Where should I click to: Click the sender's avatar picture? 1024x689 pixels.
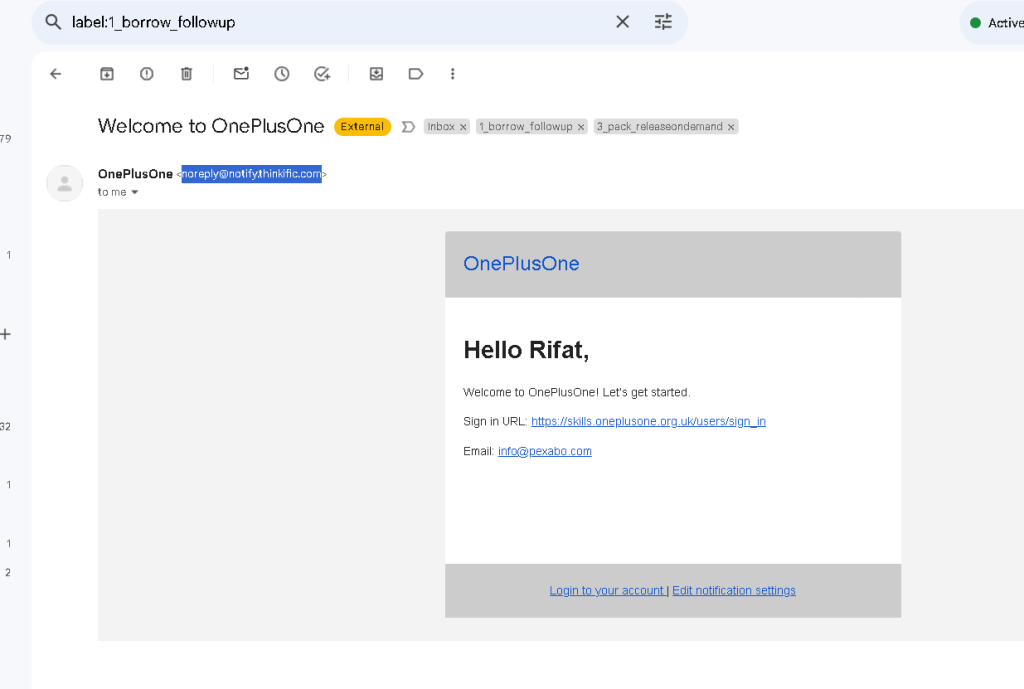pos(65,184)
